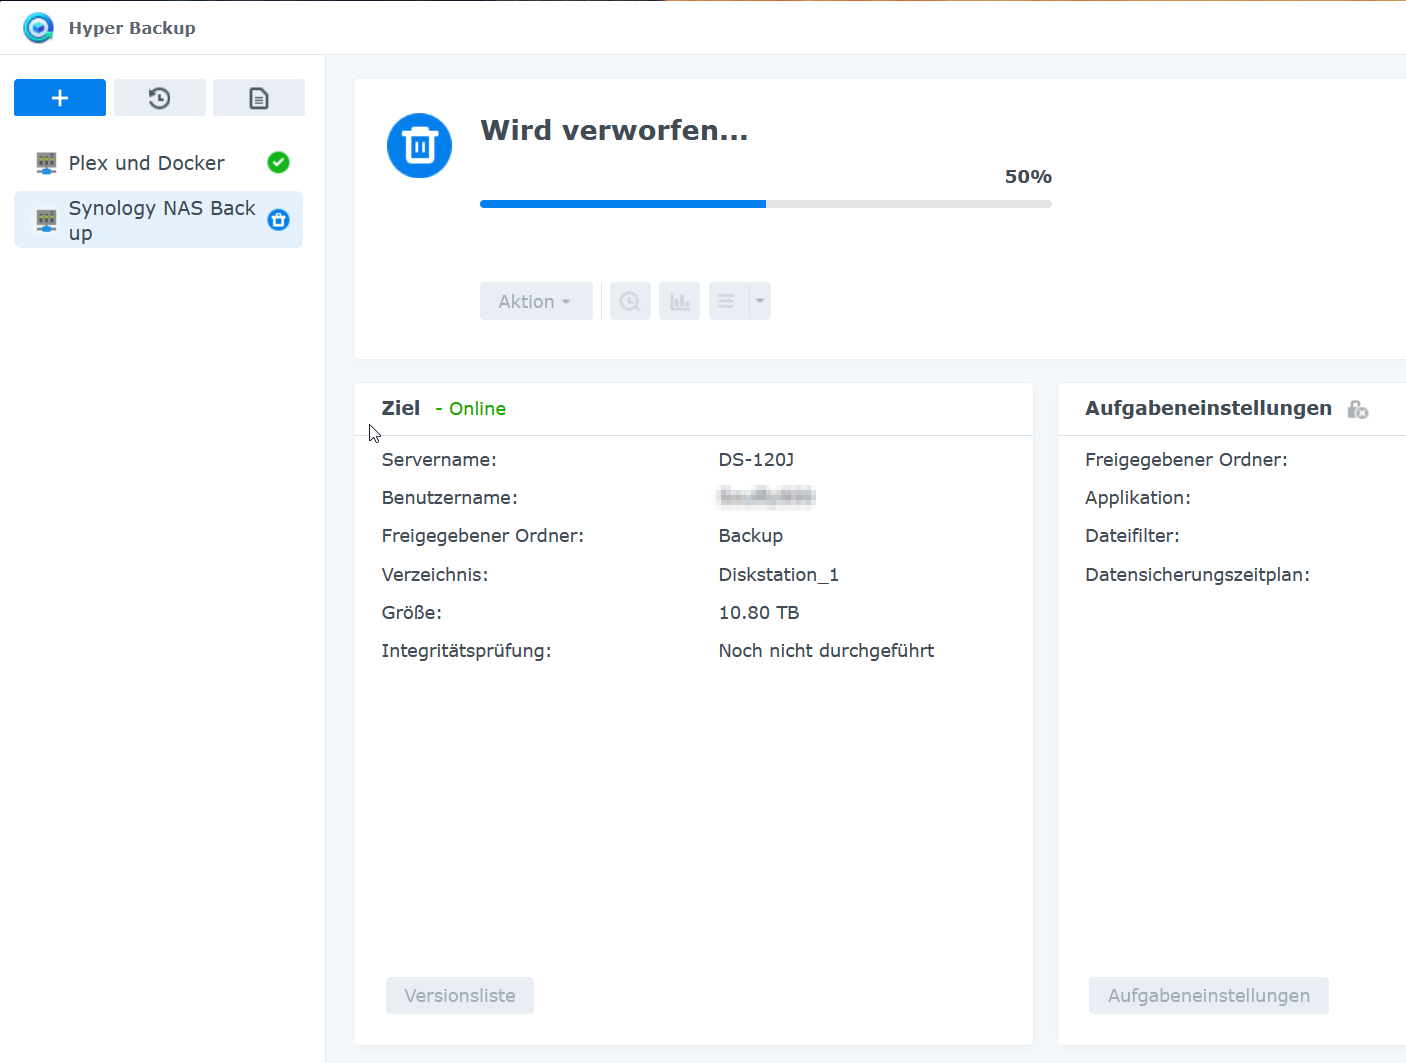Click the Online status text
Screen dimensions: 1406x1063
click(477, 409)
